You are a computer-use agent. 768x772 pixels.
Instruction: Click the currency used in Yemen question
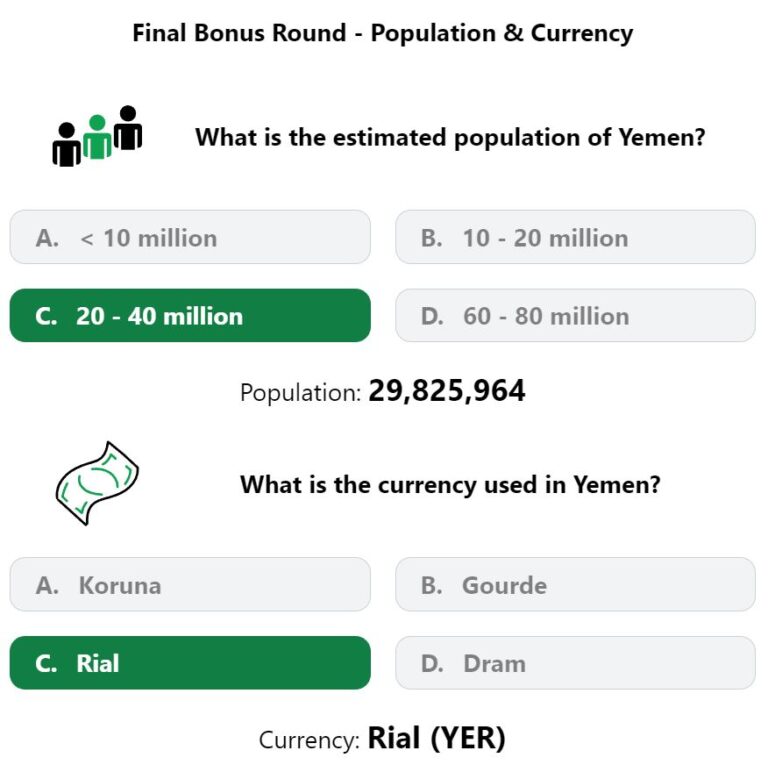[x=450, y=484]
